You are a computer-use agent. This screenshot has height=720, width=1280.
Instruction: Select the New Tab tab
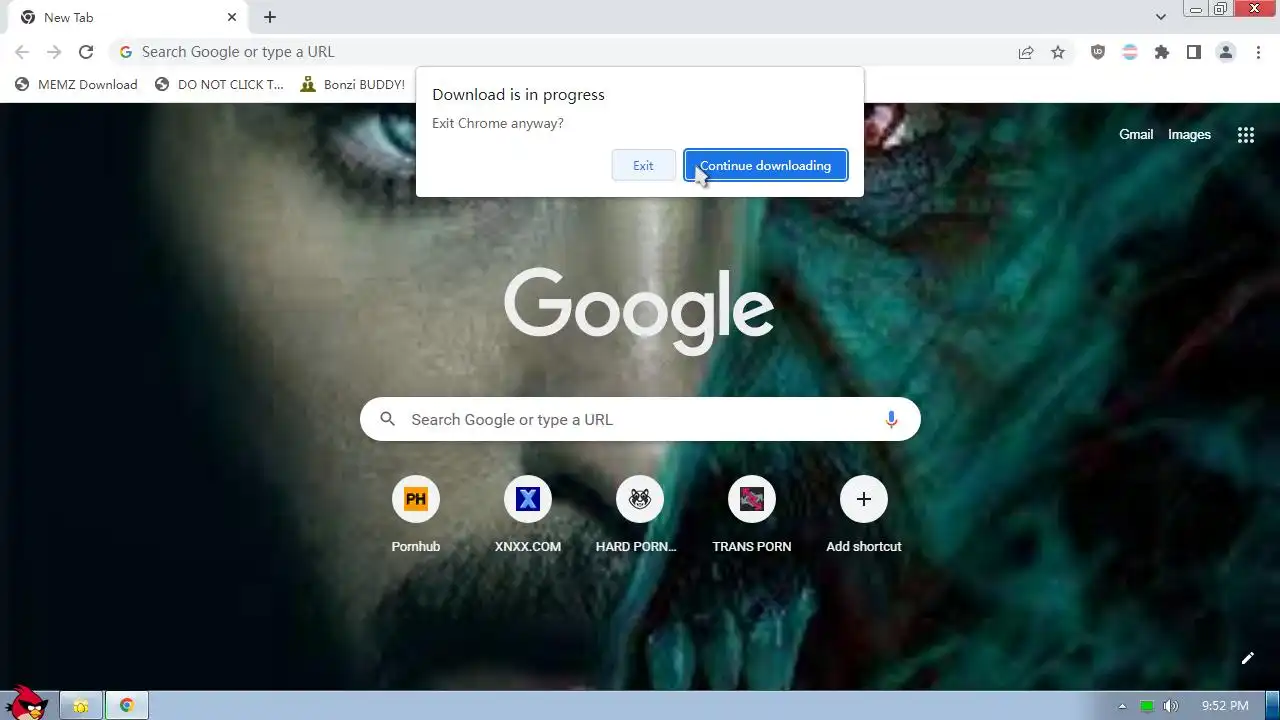point(127,18)
